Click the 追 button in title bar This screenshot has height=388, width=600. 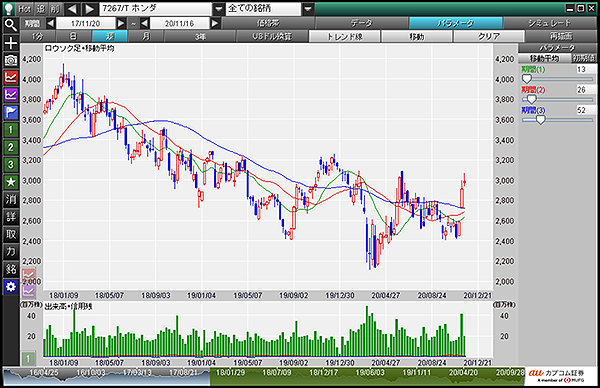point(41,9)
